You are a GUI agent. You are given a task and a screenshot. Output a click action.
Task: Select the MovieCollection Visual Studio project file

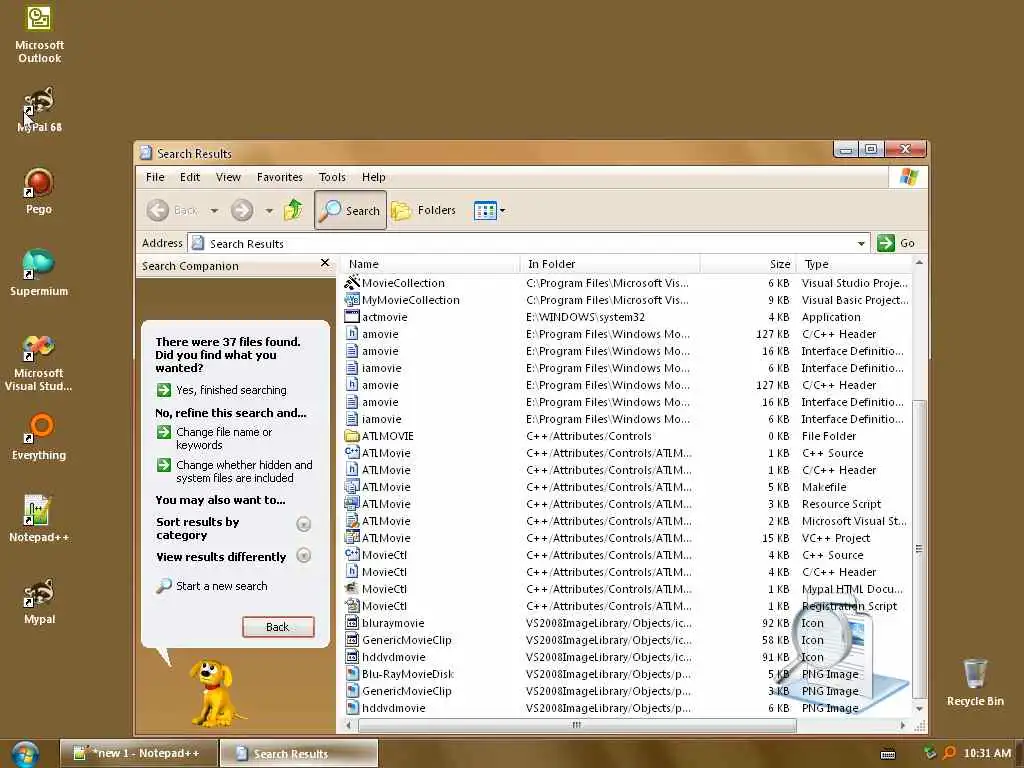(403, 283)
